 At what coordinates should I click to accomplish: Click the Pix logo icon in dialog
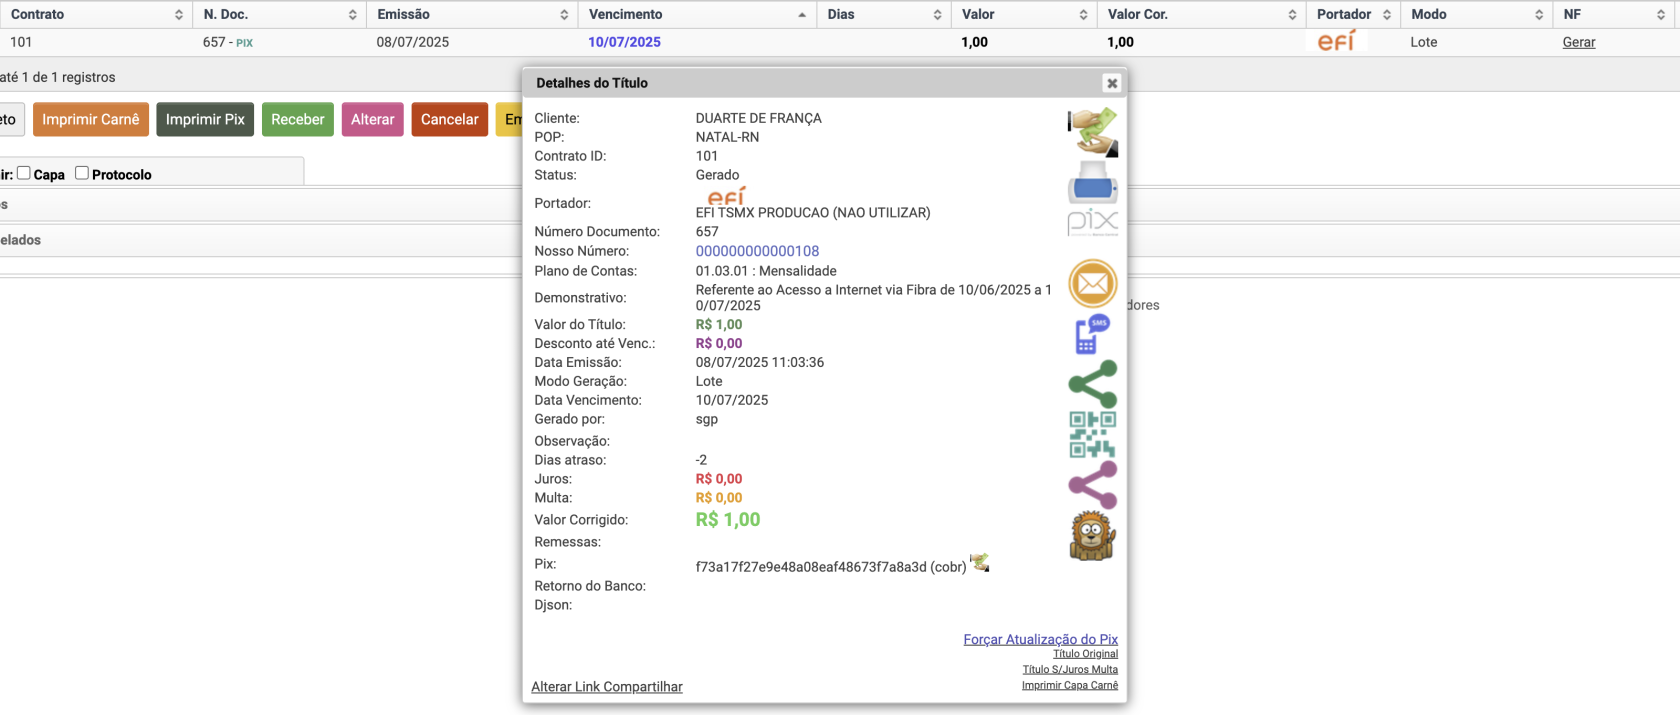1092,222
